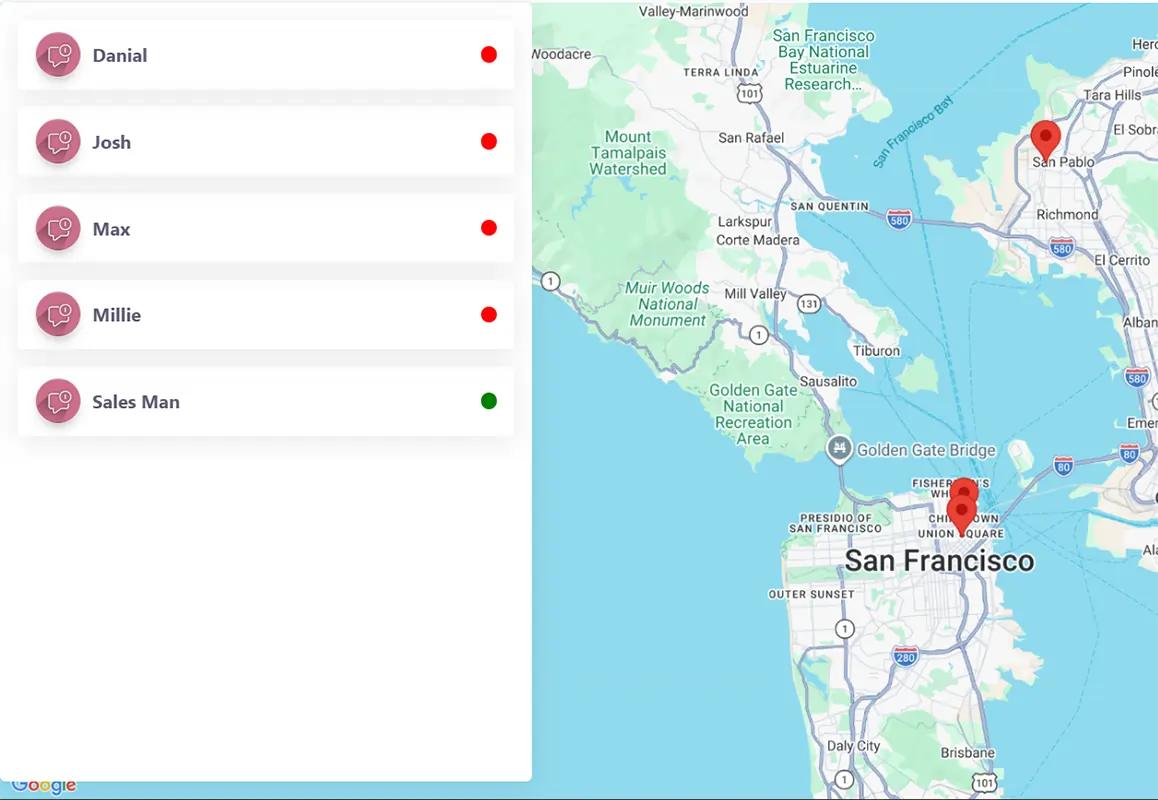Click the Tiburon map label

tap(877, 351)
